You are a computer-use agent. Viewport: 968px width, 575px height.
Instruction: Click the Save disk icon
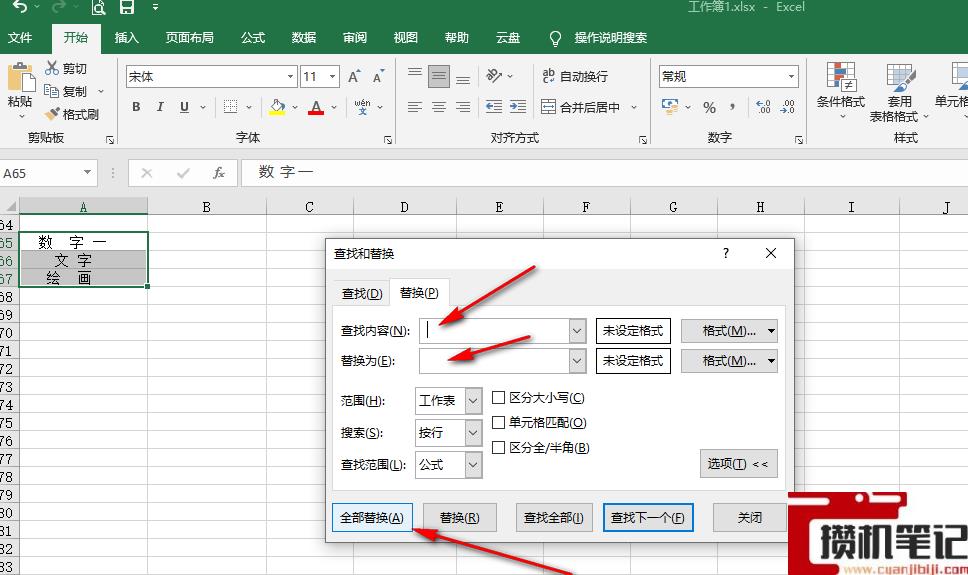pyautogui.click(x=127, y=7)
